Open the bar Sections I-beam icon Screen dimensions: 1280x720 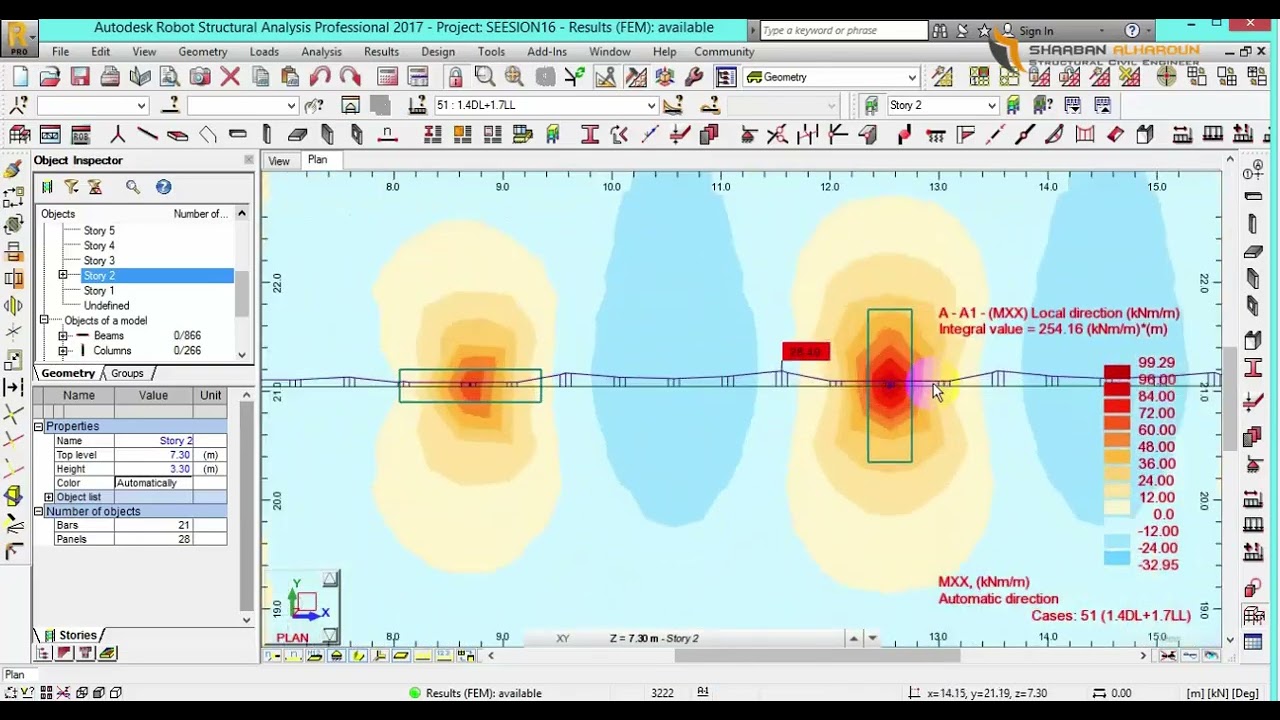tap(590, 135)
